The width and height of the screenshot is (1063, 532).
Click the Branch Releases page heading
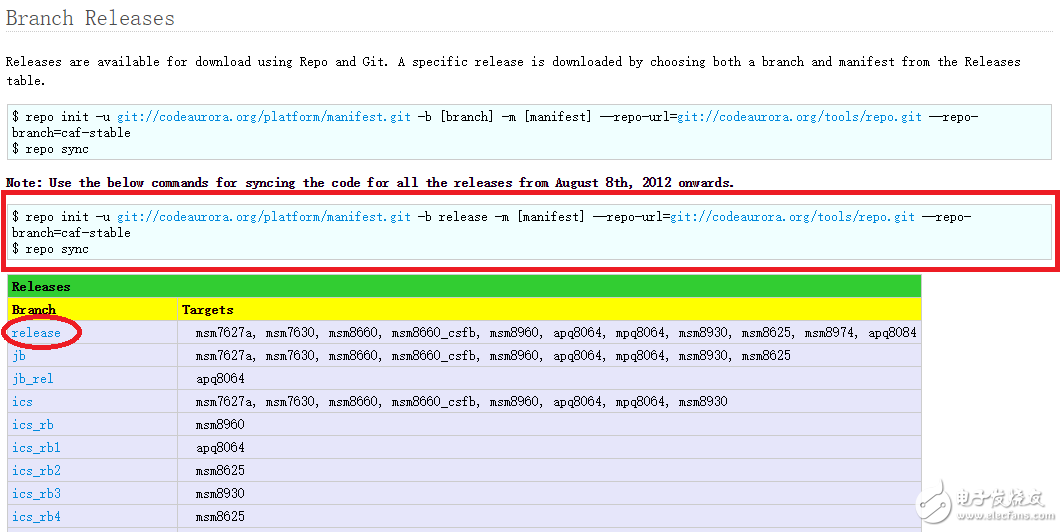(90, 18)
